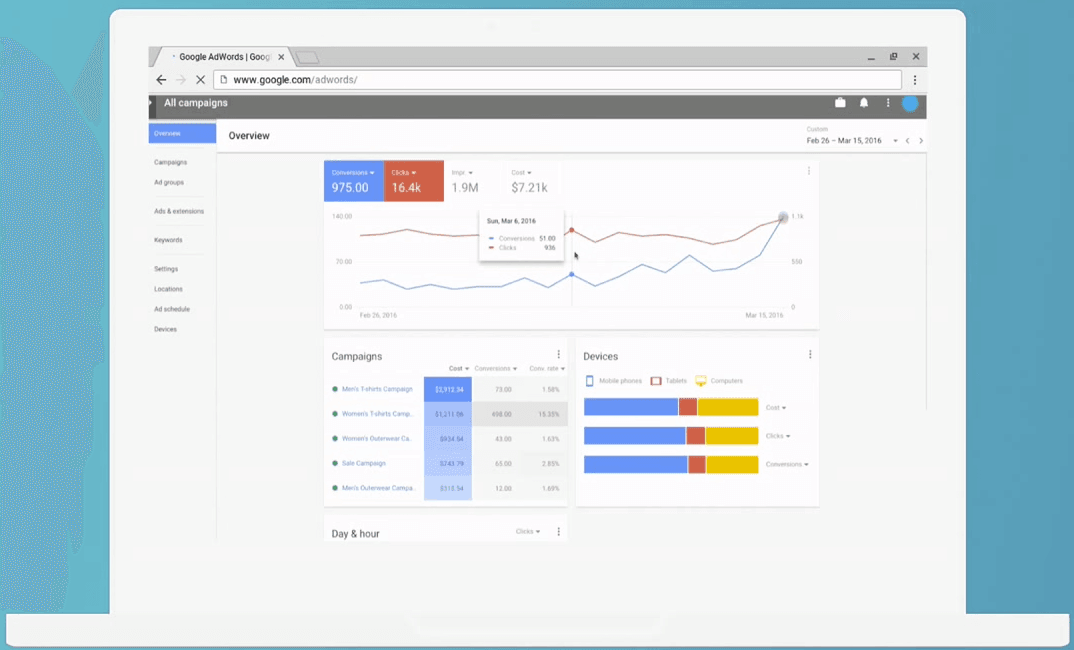Open the briefcase tools icon in header
Screen dimensions: 1074x650
pos(840,103)
